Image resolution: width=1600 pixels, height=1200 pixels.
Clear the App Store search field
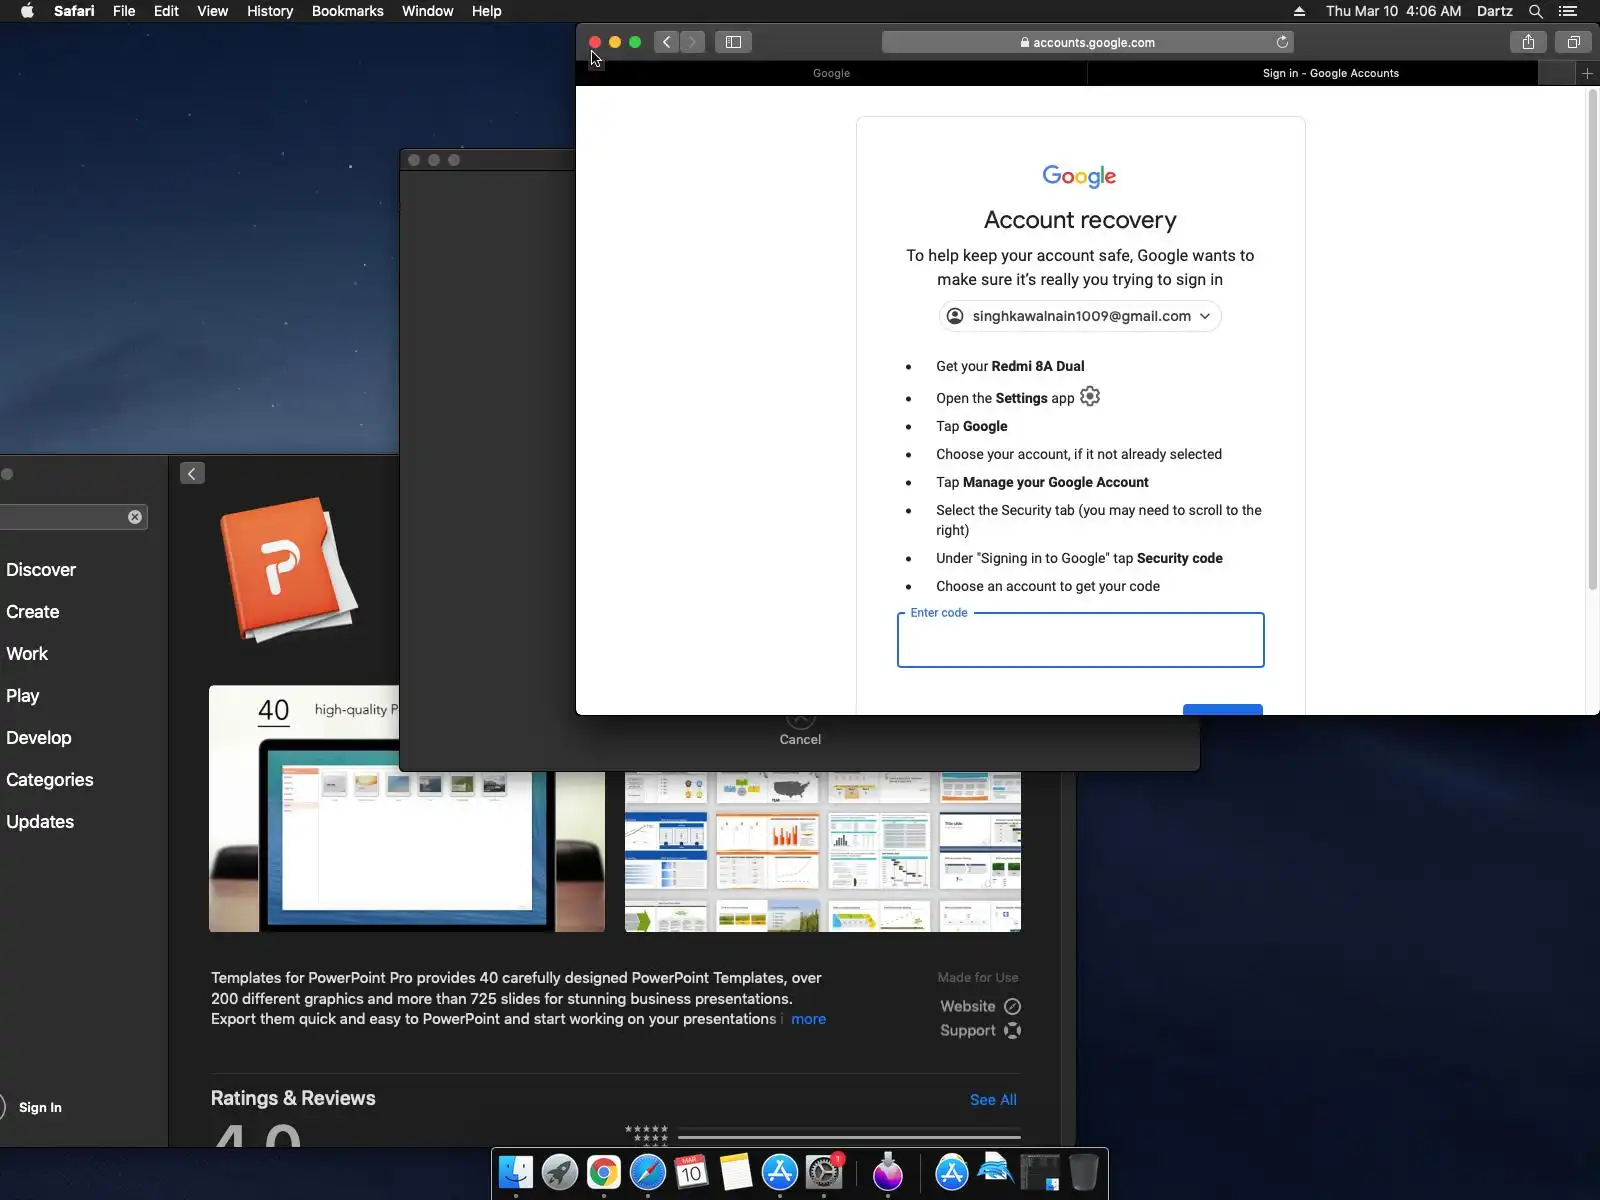(135, 517)
